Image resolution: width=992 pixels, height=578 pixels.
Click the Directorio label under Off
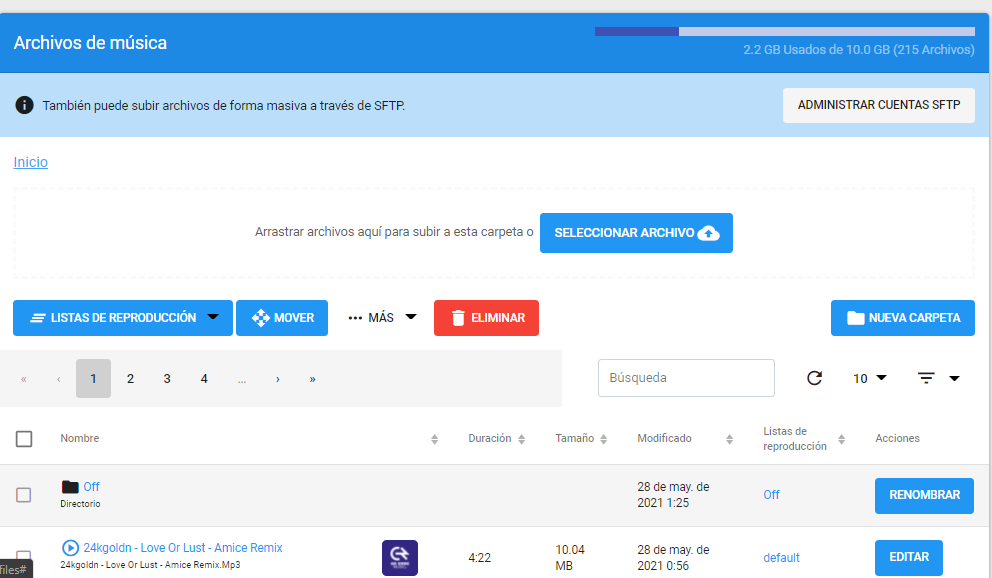80,504
